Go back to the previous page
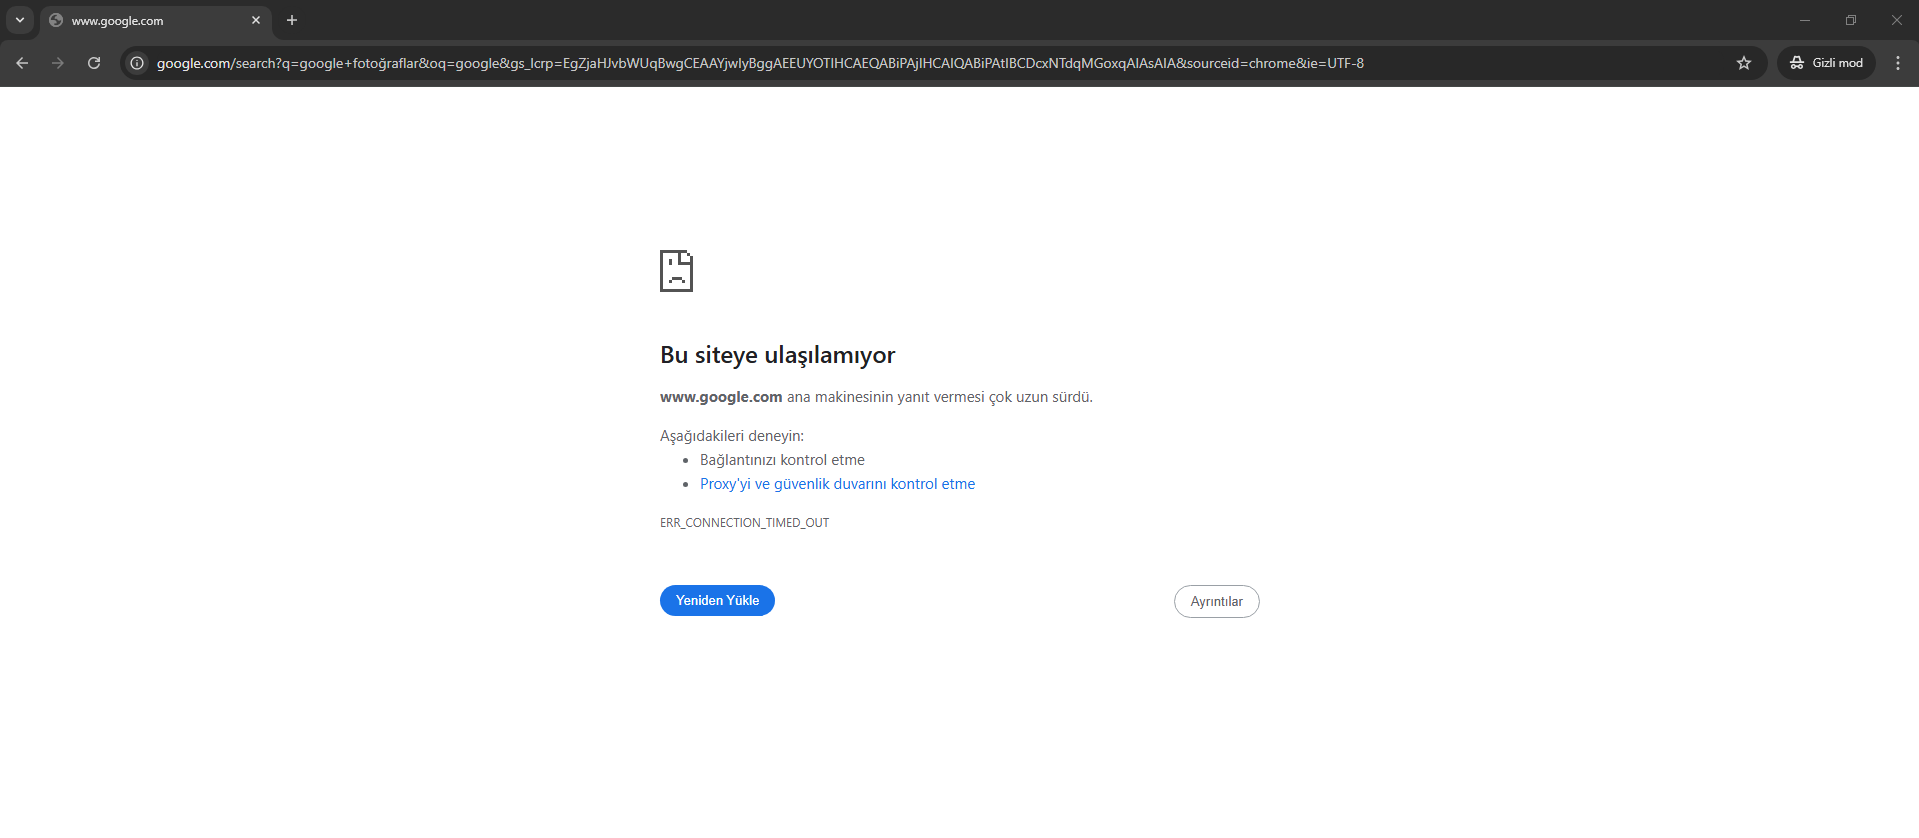The image size is (1919, 838). tap(22, 63)
